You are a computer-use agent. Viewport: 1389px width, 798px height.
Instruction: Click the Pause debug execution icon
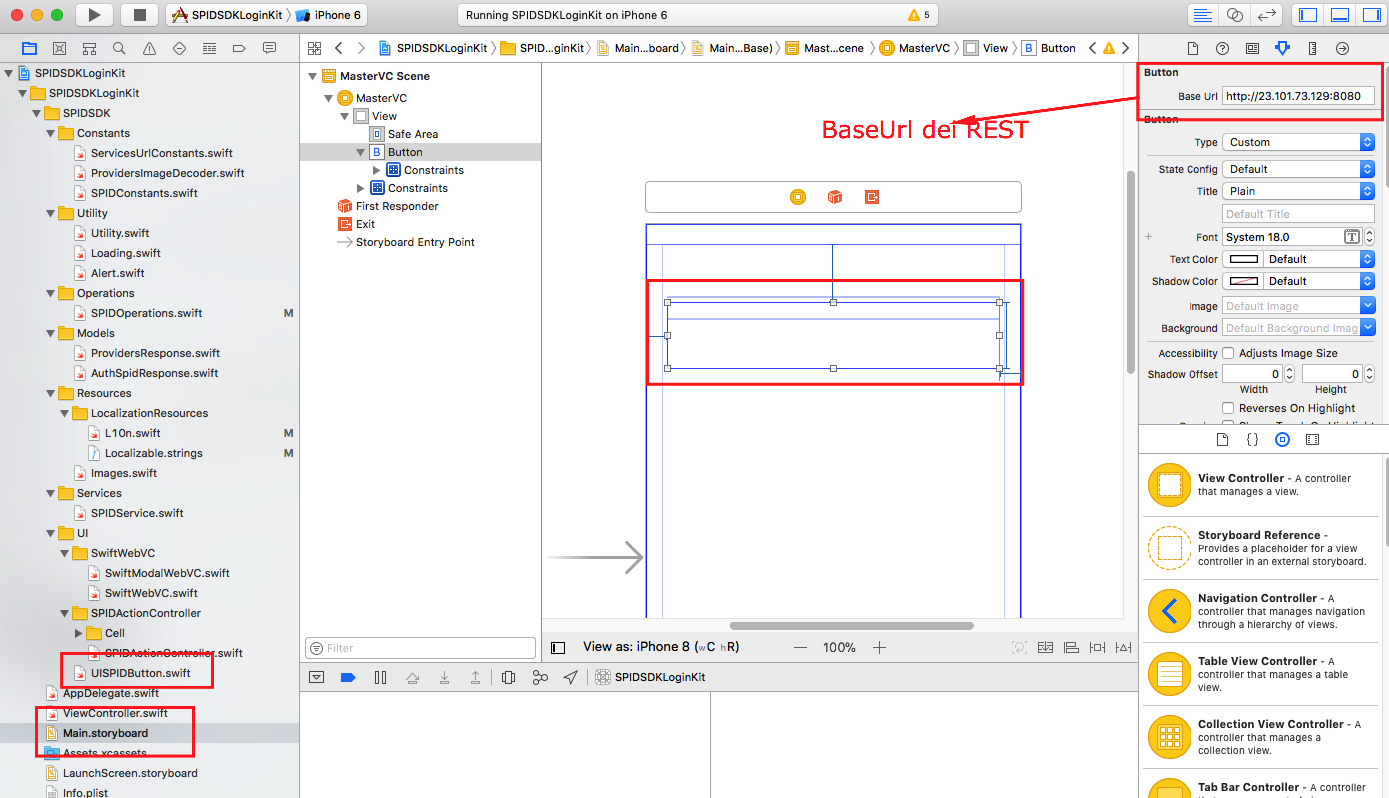click(380, 677)
